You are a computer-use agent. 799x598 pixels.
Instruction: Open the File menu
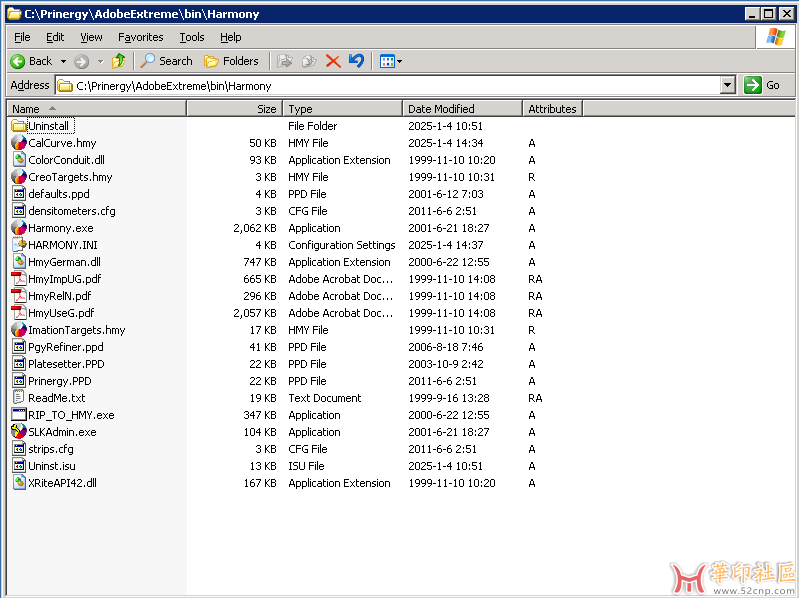(22, 37)
